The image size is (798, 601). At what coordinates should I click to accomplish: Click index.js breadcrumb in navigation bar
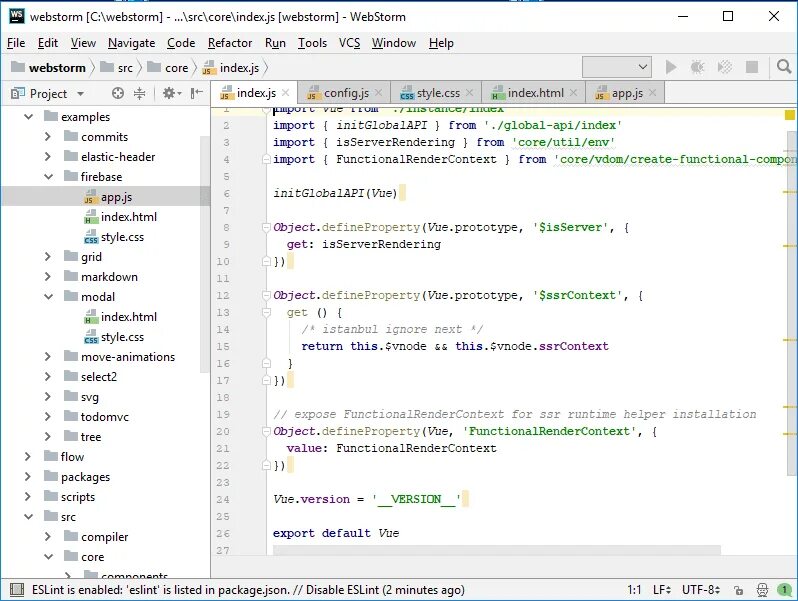pos(231,68)
